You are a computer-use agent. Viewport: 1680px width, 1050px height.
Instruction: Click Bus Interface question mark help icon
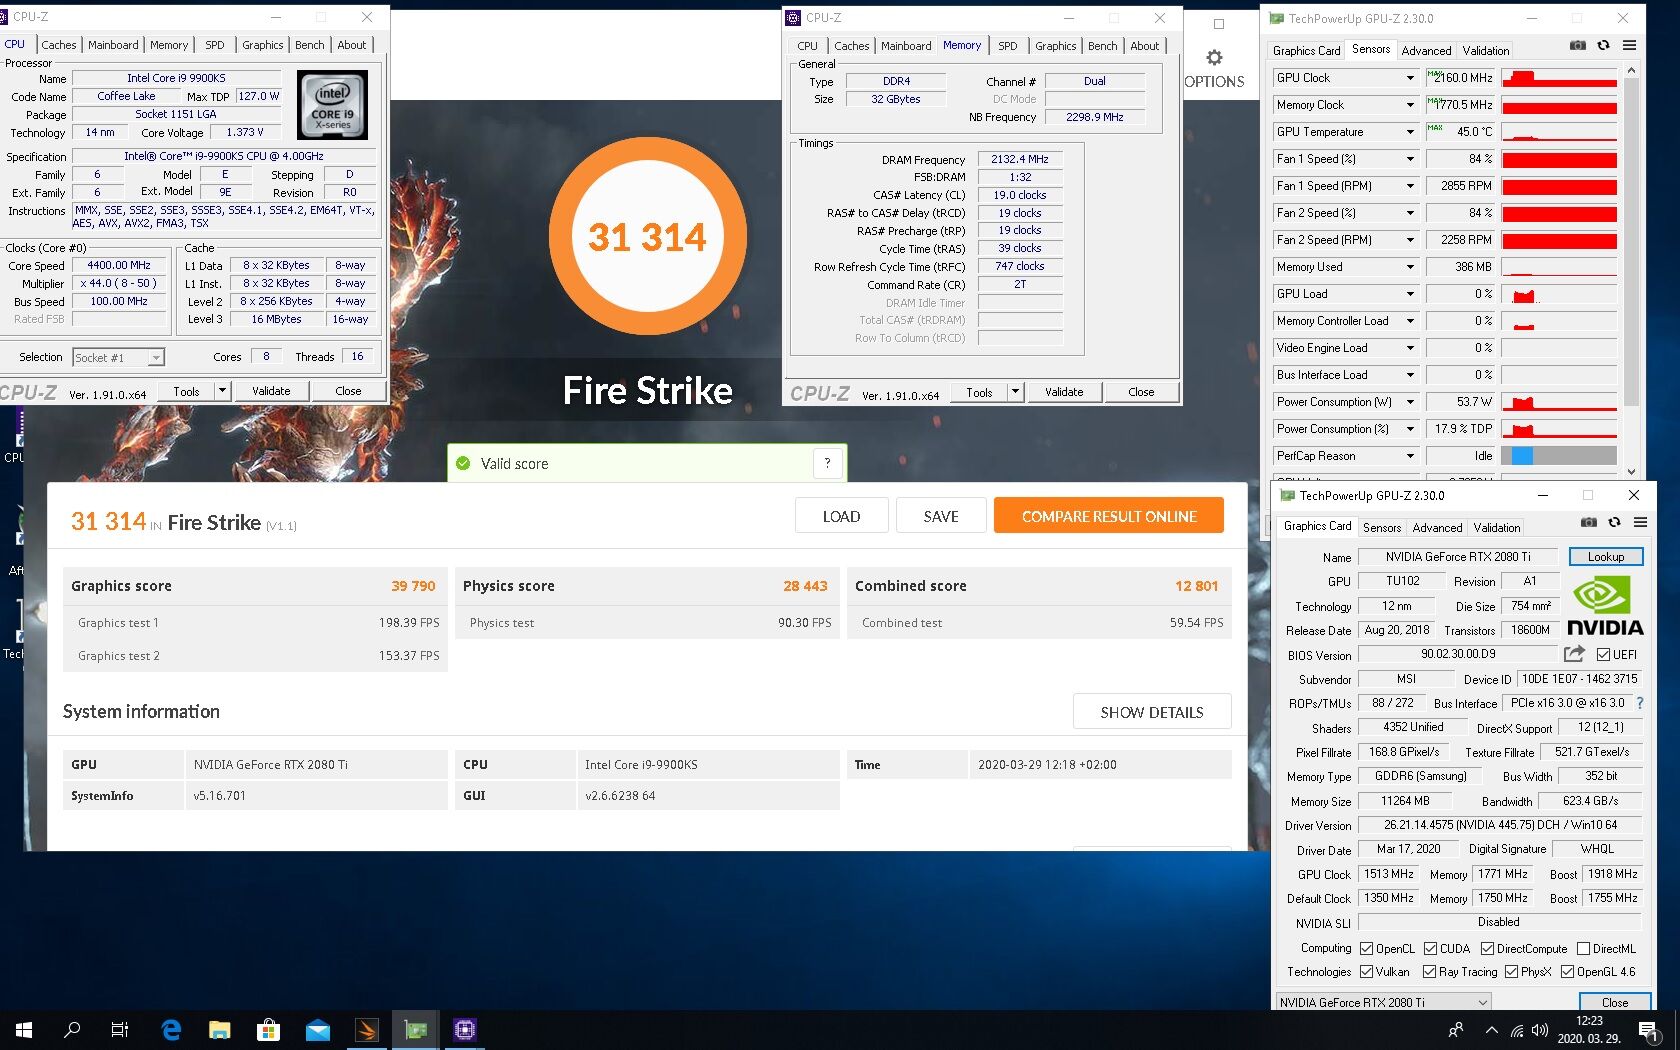coord(1640,703)
